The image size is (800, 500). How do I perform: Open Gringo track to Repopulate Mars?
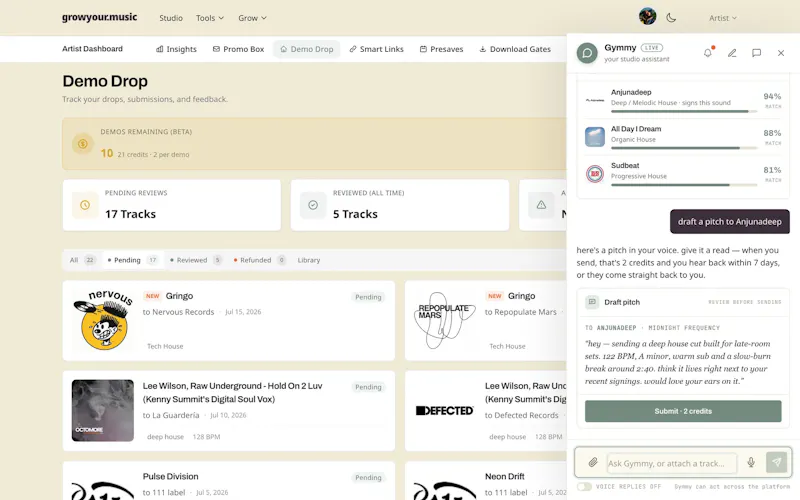521,296
